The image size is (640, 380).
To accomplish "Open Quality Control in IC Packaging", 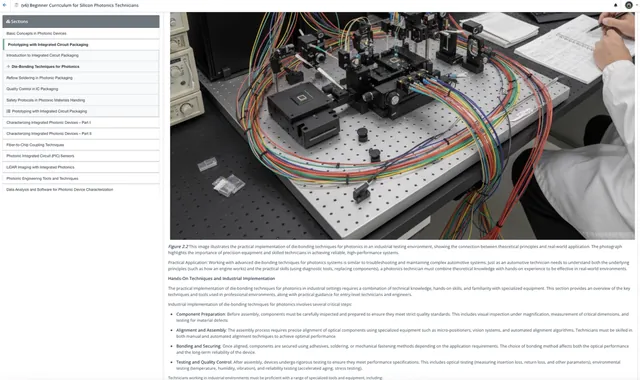I will (81, 89).
